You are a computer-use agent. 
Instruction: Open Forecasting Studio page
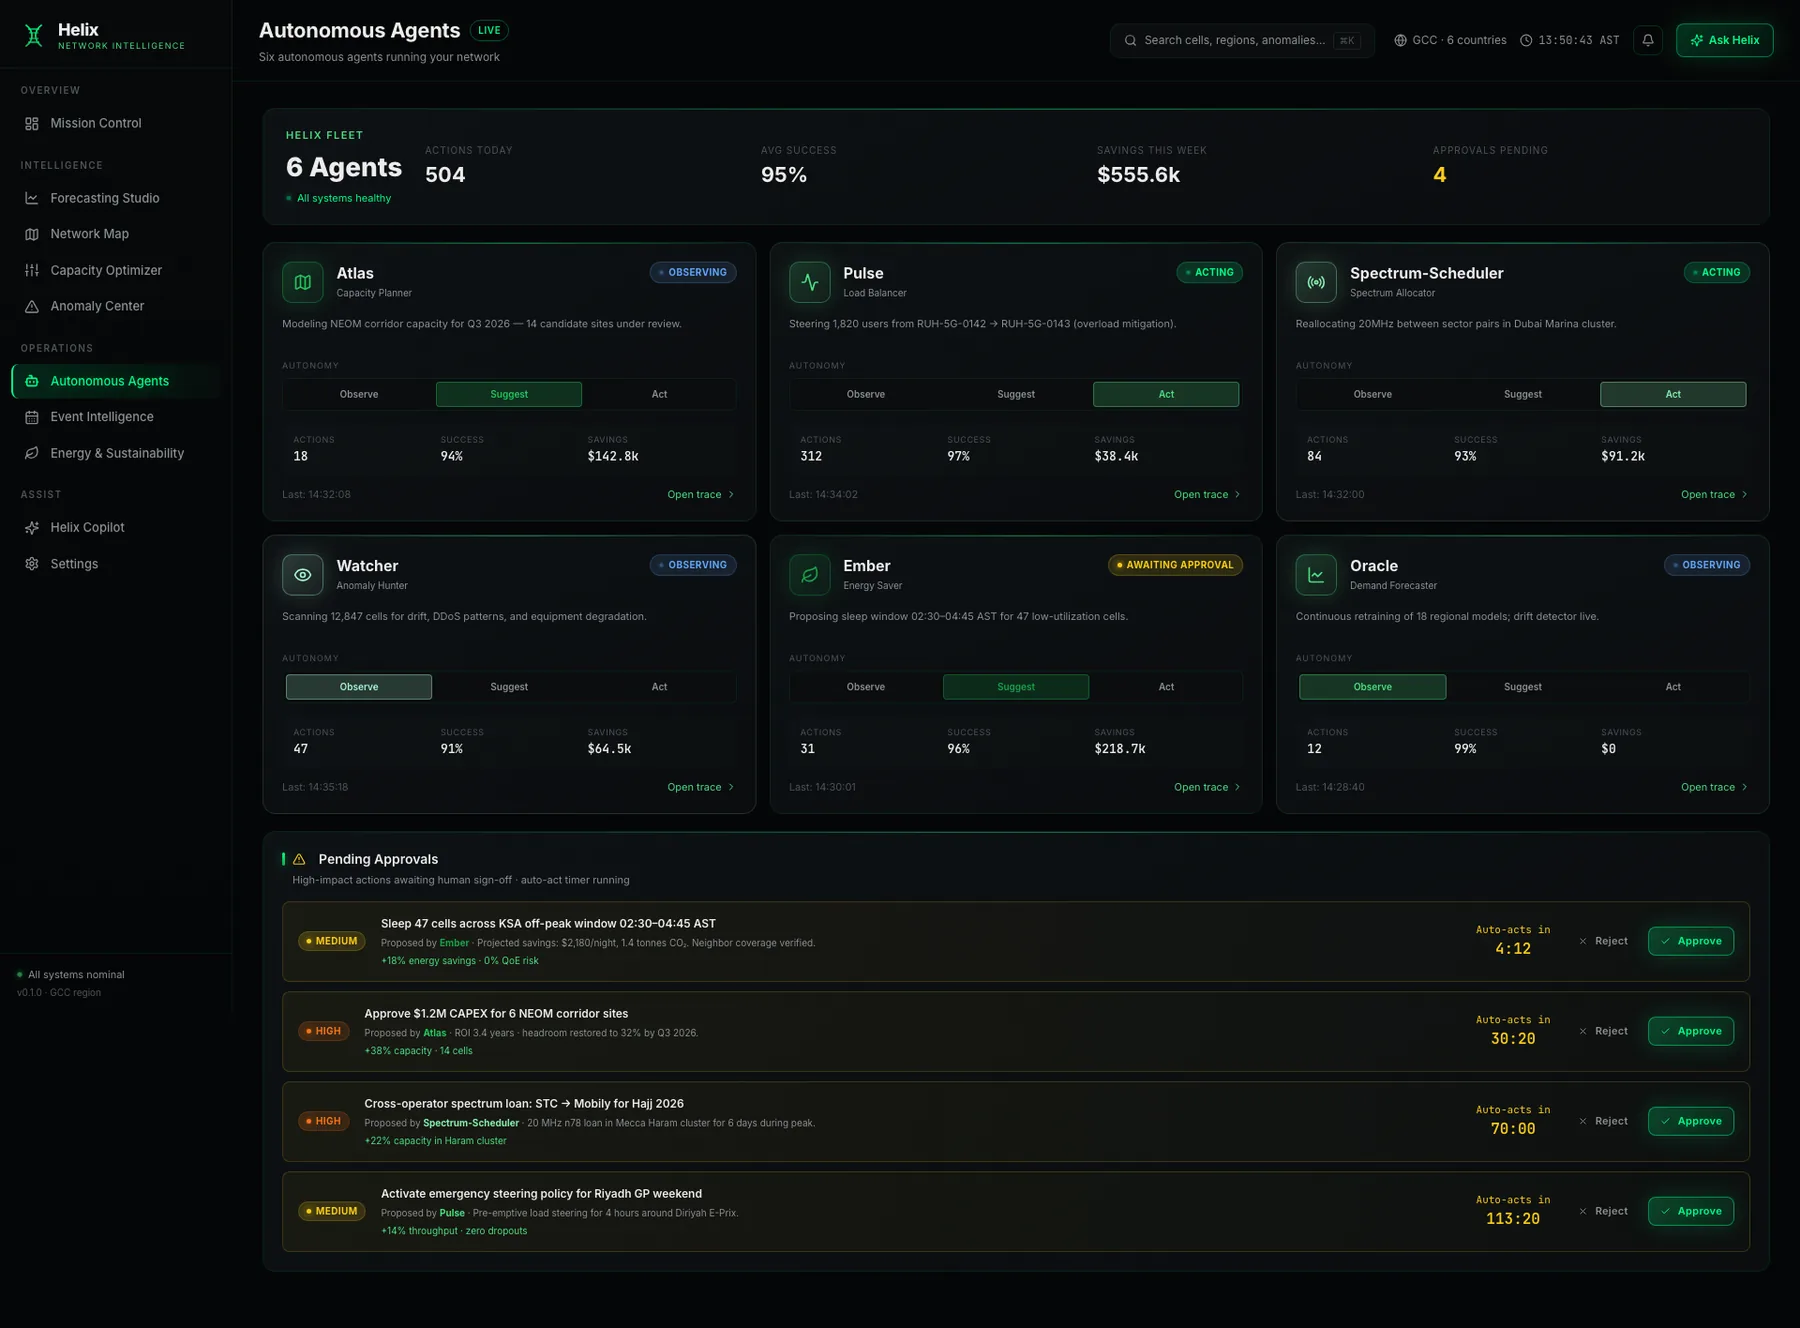pos(116,198)
